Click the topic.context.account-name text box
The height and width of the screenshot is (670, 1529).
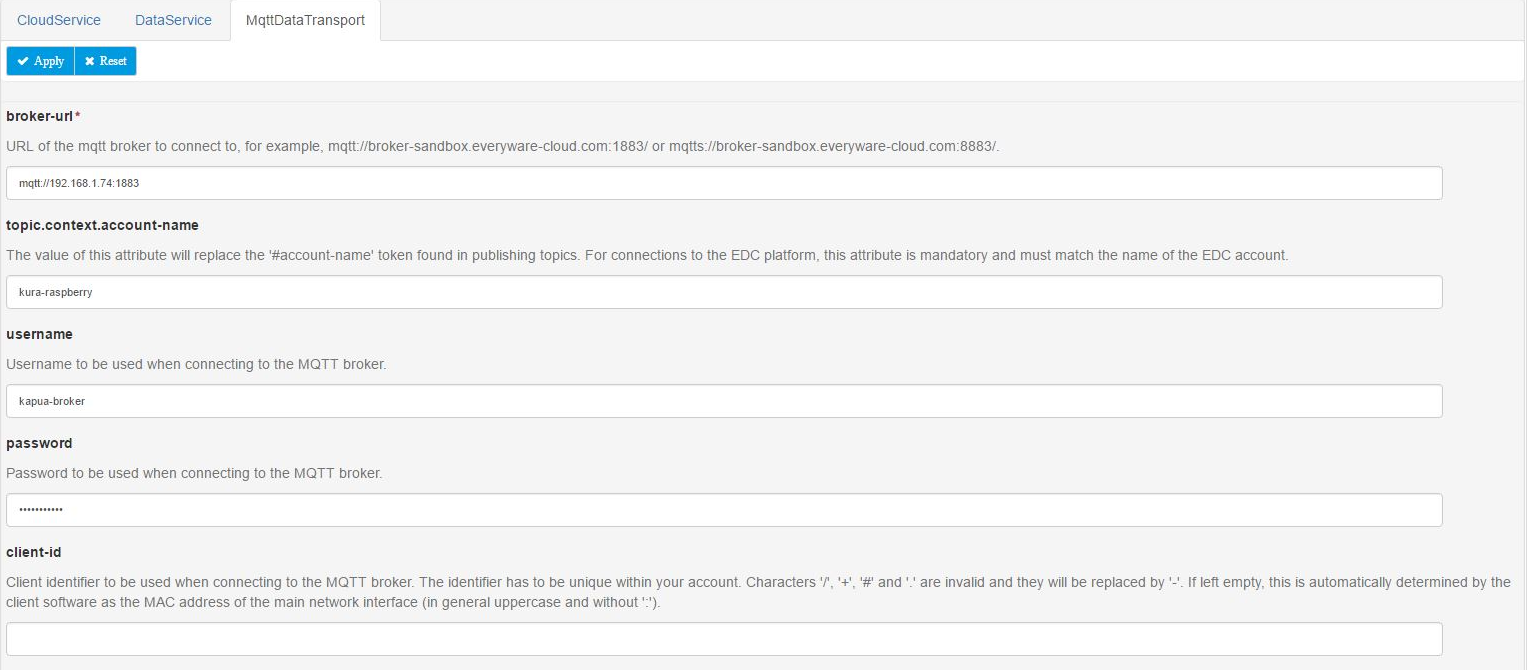pos(724,292)
